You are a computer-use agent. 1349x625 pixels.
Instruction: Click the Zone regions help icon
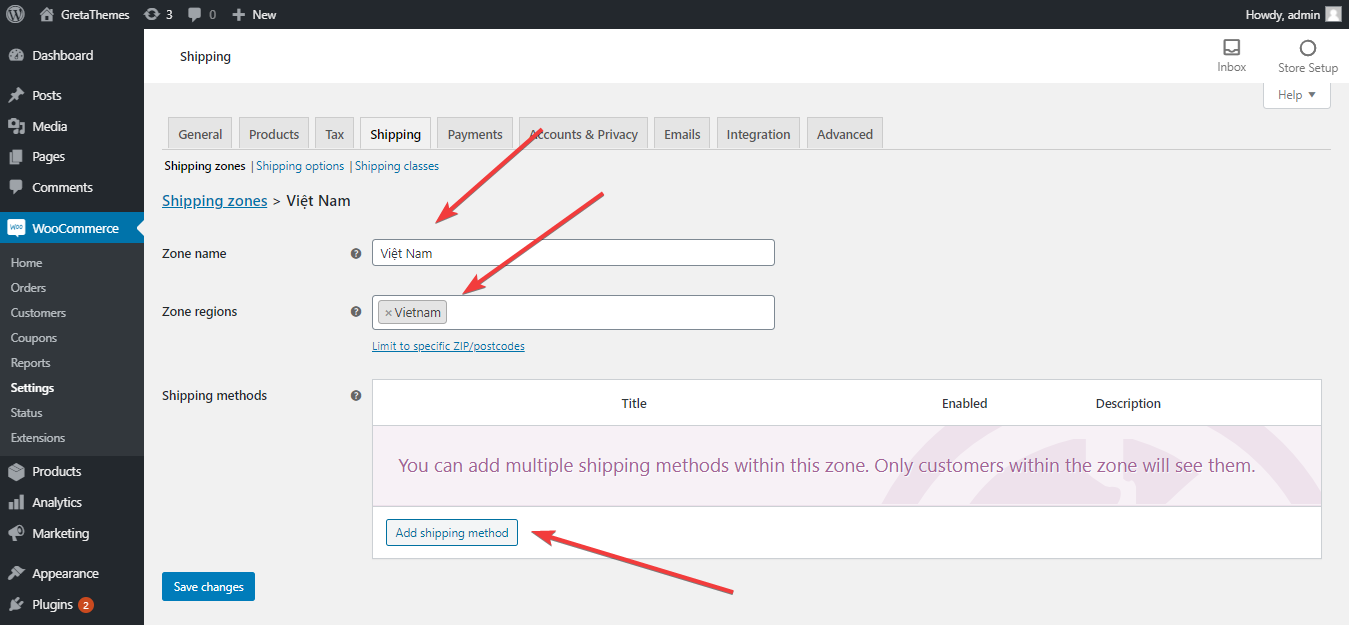point(356,312)
